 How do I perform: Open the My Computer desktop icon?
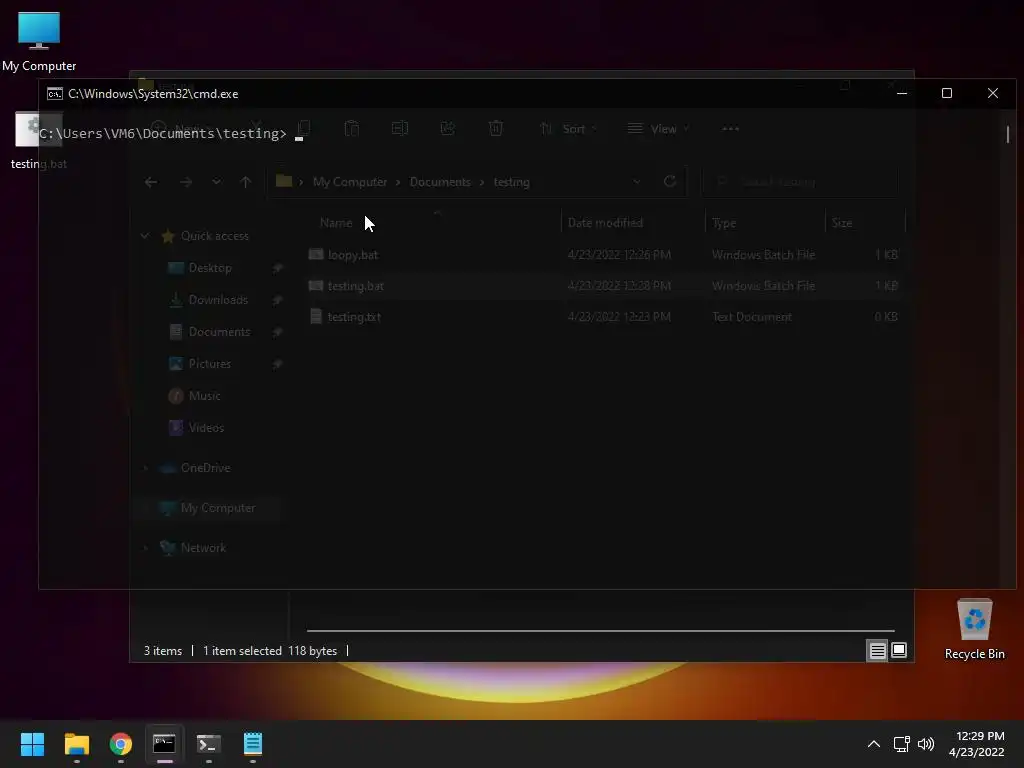(39, 40)
